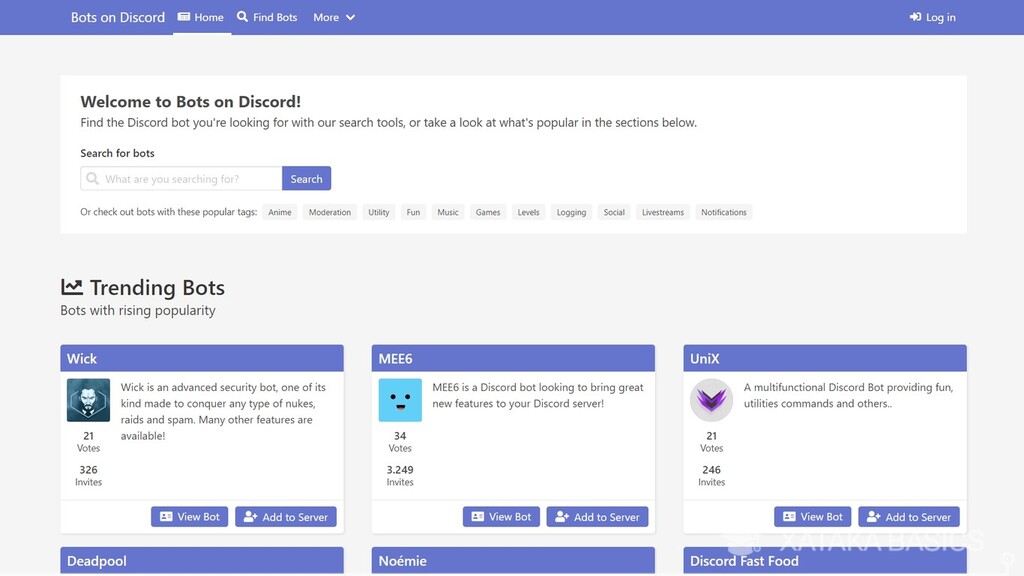Image resolution: width=1024 pixels, height=576 pixels.
Task: Click the UniX bot purple avatar
Action: tap(712, 400)
